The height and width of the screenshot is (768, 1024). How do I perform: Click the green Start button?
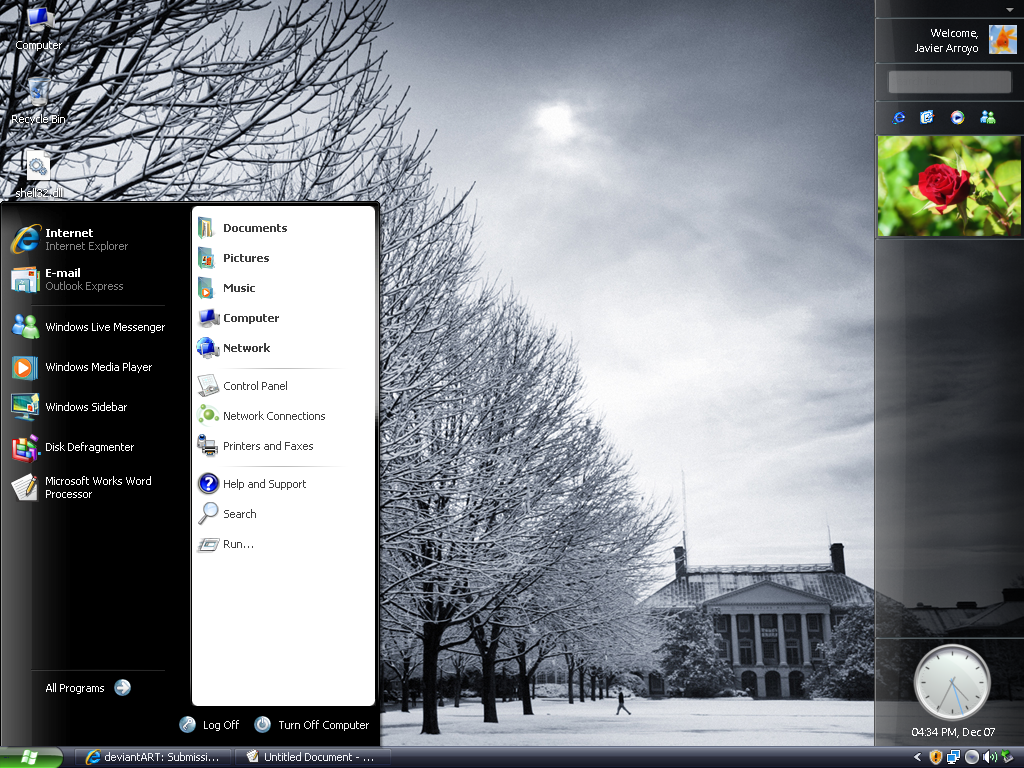pos(31,758)
